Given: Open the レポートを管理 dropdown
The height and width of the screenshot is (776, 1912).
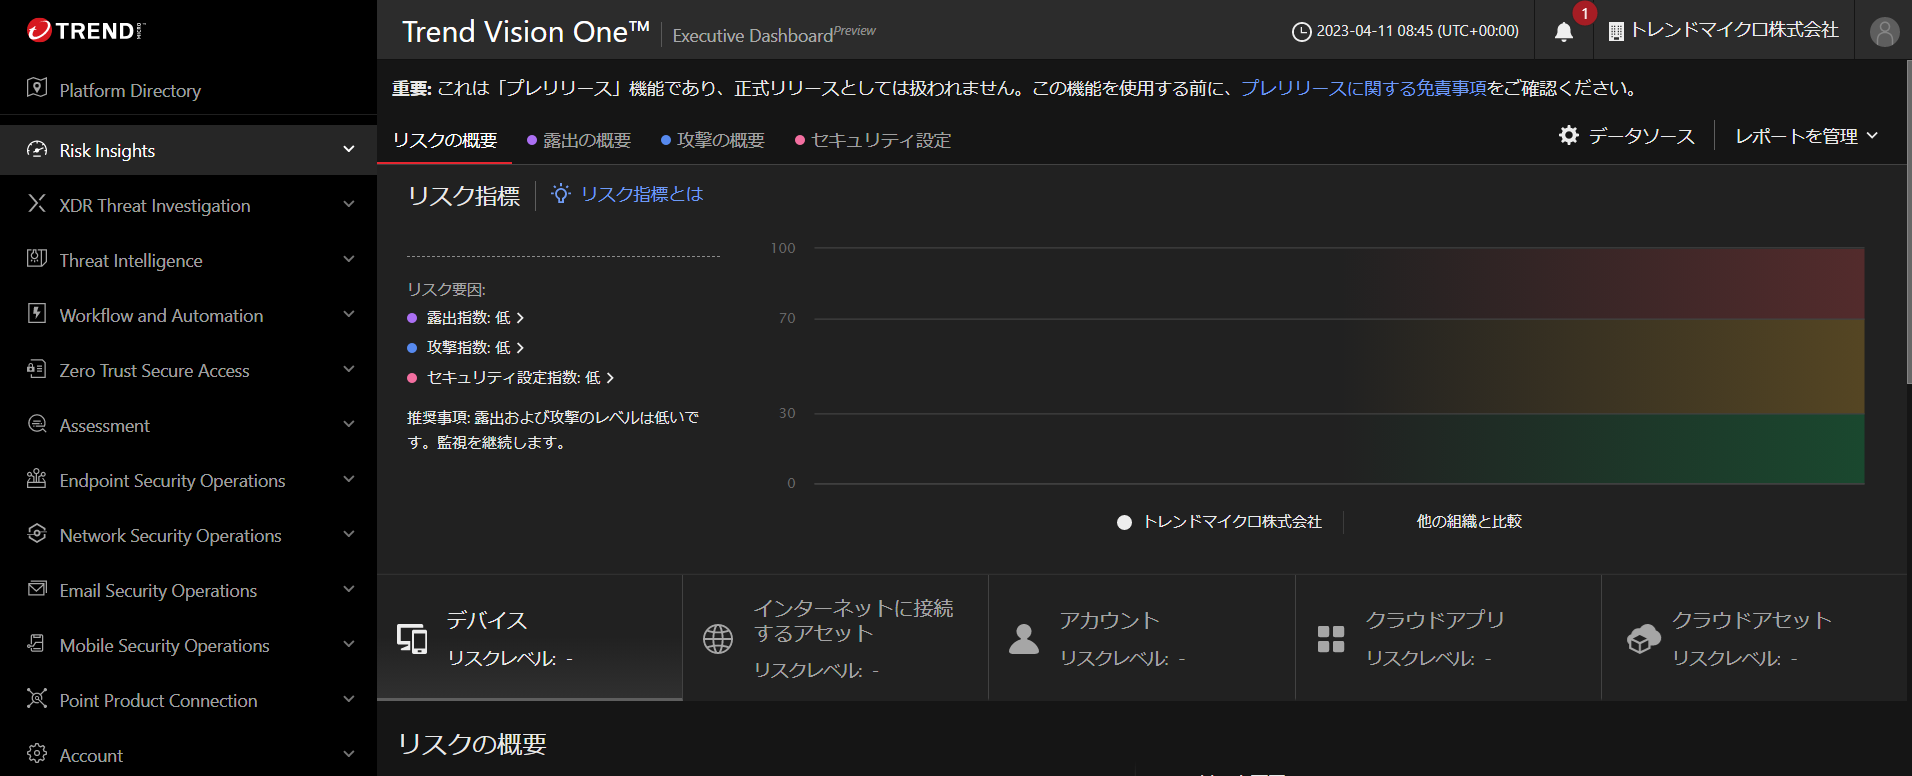Looking at the screenshot, I should point(1806,136).
